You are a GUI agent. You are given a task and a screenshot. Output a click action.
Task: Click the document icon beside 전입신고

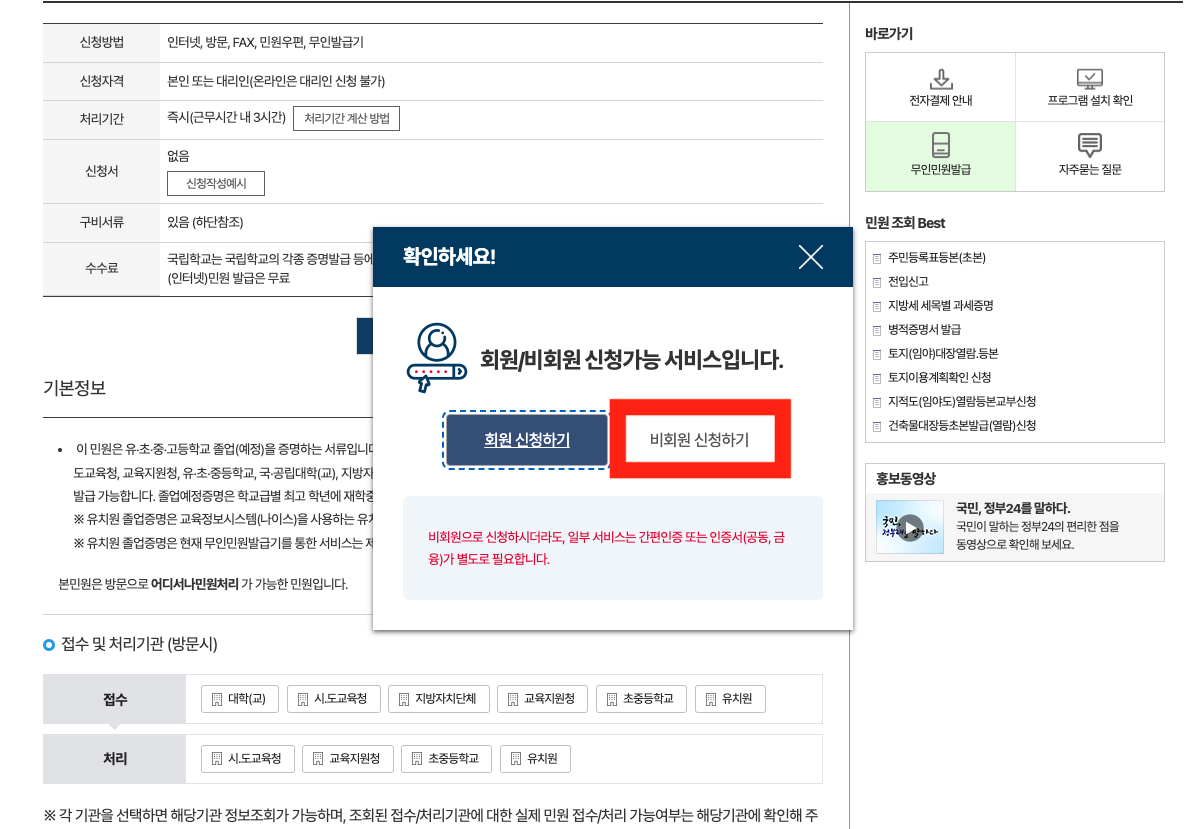[x=876, y=281]
